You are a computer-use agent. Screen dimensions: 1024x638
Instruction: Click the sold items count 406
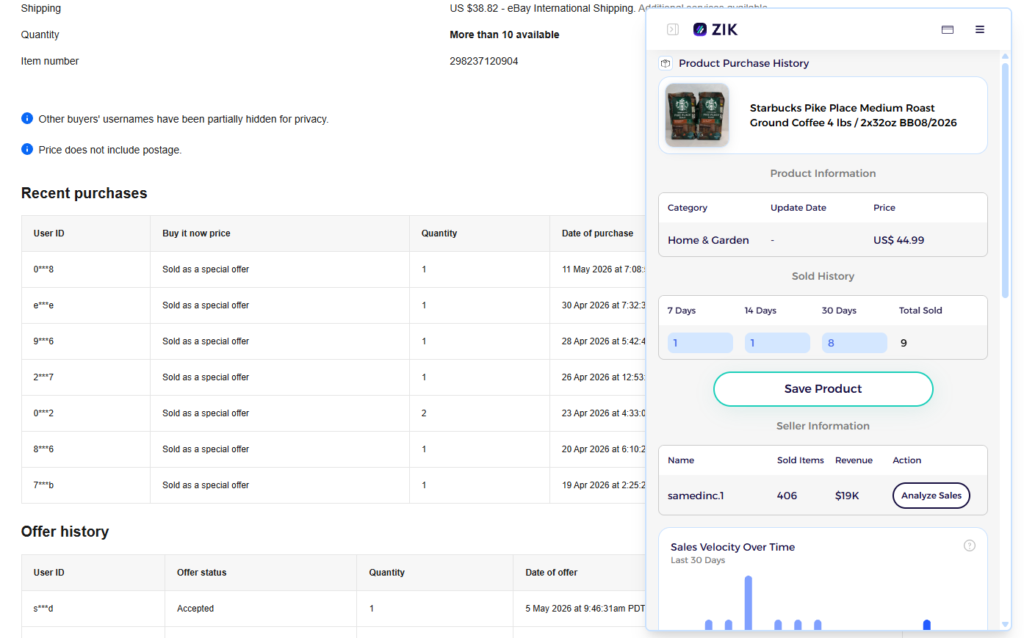point(787,496)
